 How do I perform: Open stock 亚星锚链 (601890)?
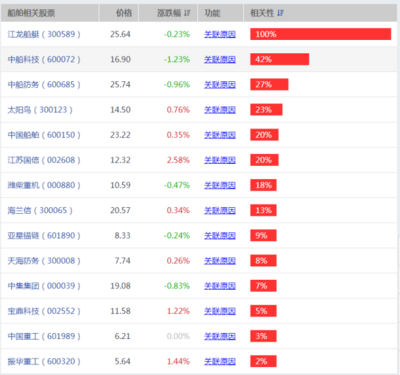(44, 235)
